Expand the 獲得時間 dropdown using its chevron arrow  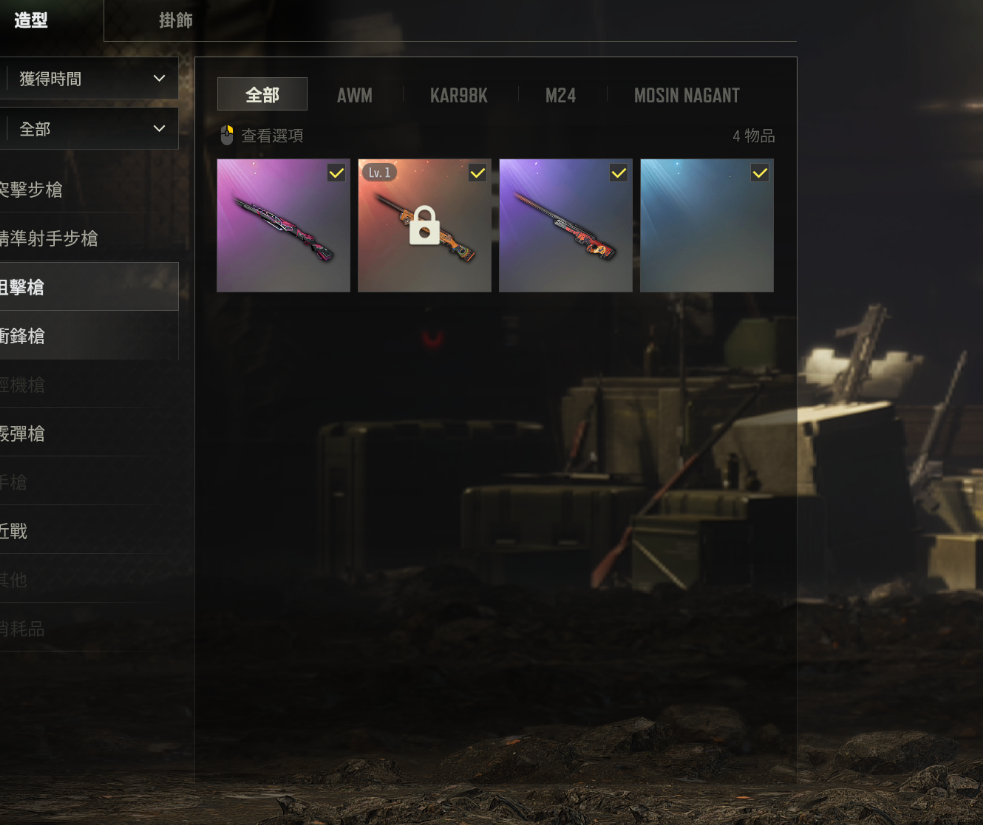(x=159, y=78)
